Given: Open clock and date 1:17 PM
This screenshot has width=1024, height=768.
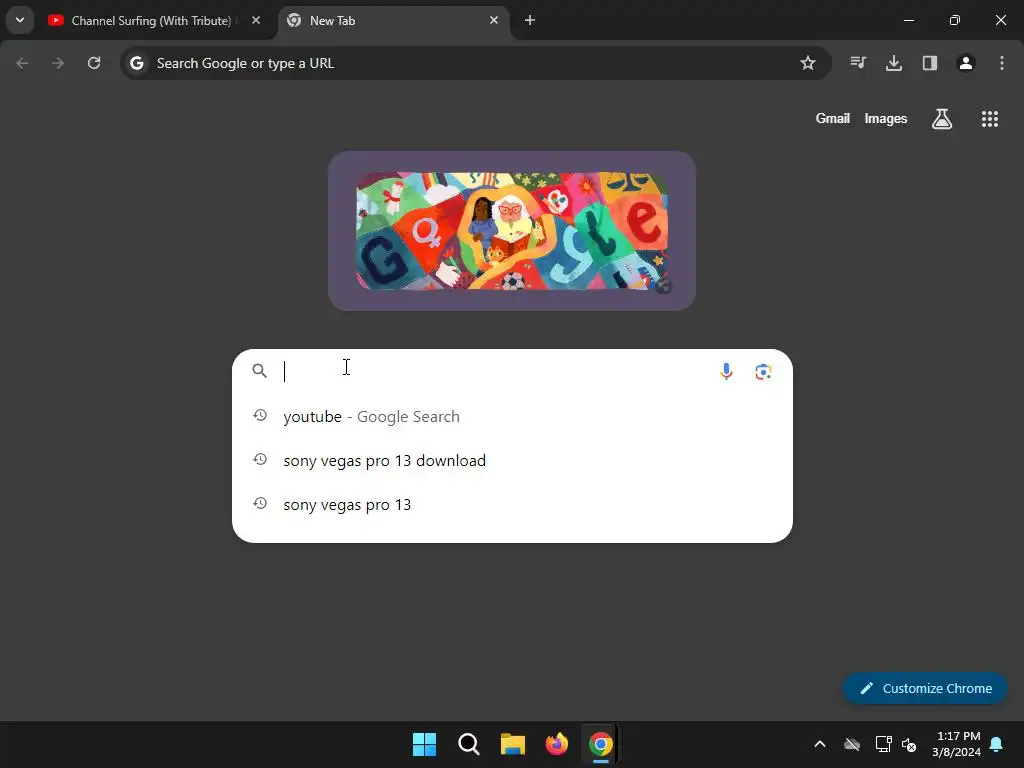Looking at the screenshot, I should tap(957, 744).
